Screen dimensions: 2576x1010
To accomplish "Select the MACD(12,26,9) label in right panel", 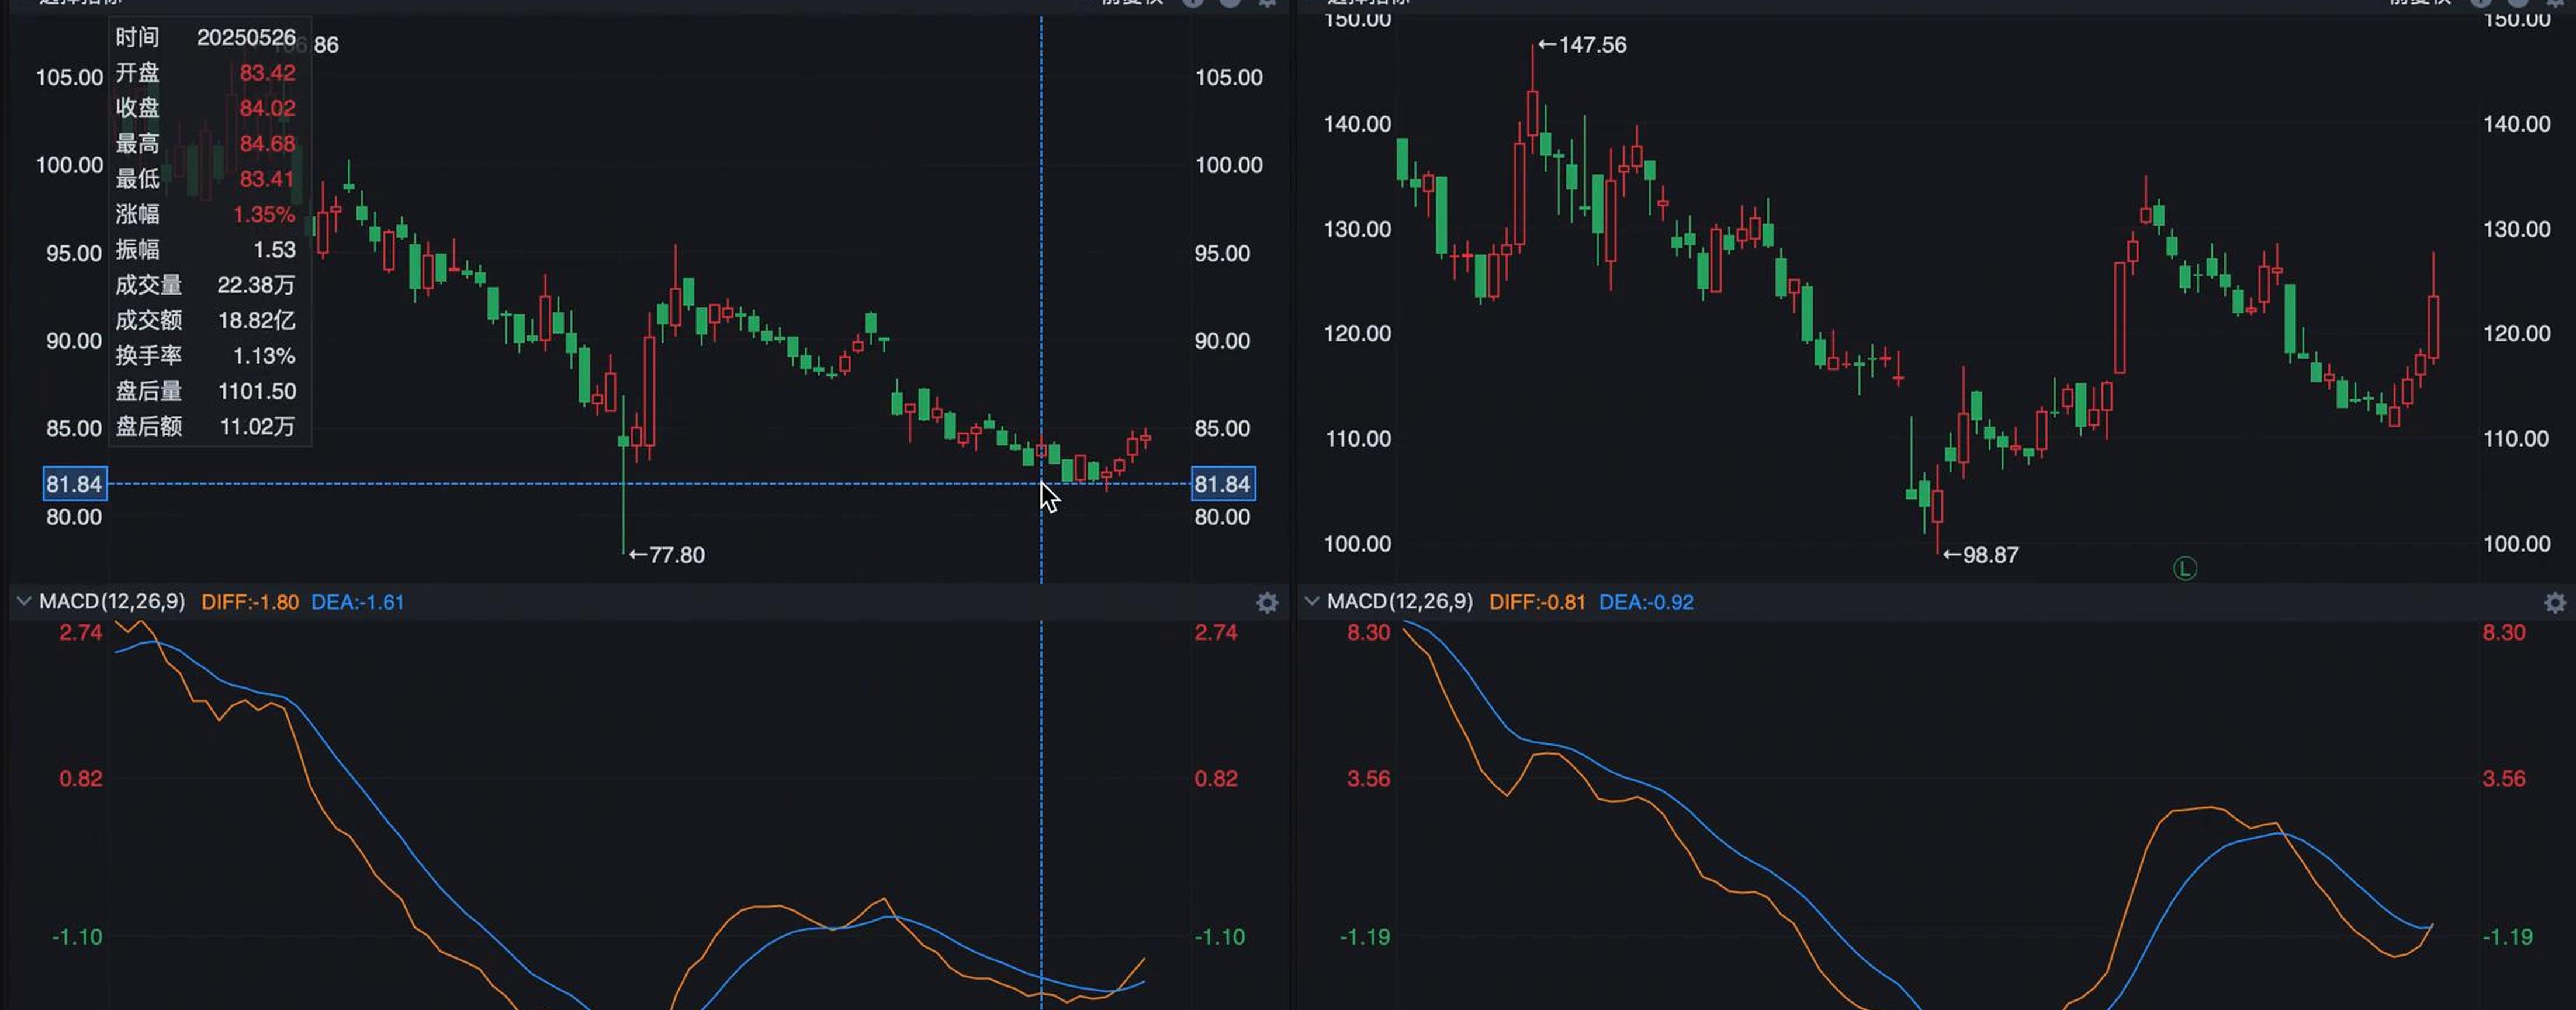I will (1400, 602).
